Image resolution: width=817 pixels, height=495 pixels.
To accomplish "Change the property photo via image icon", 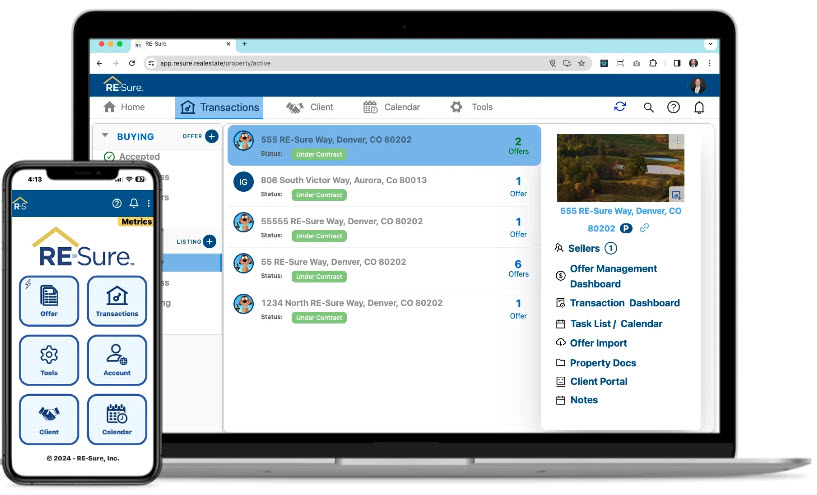I will tap(676, 194).
